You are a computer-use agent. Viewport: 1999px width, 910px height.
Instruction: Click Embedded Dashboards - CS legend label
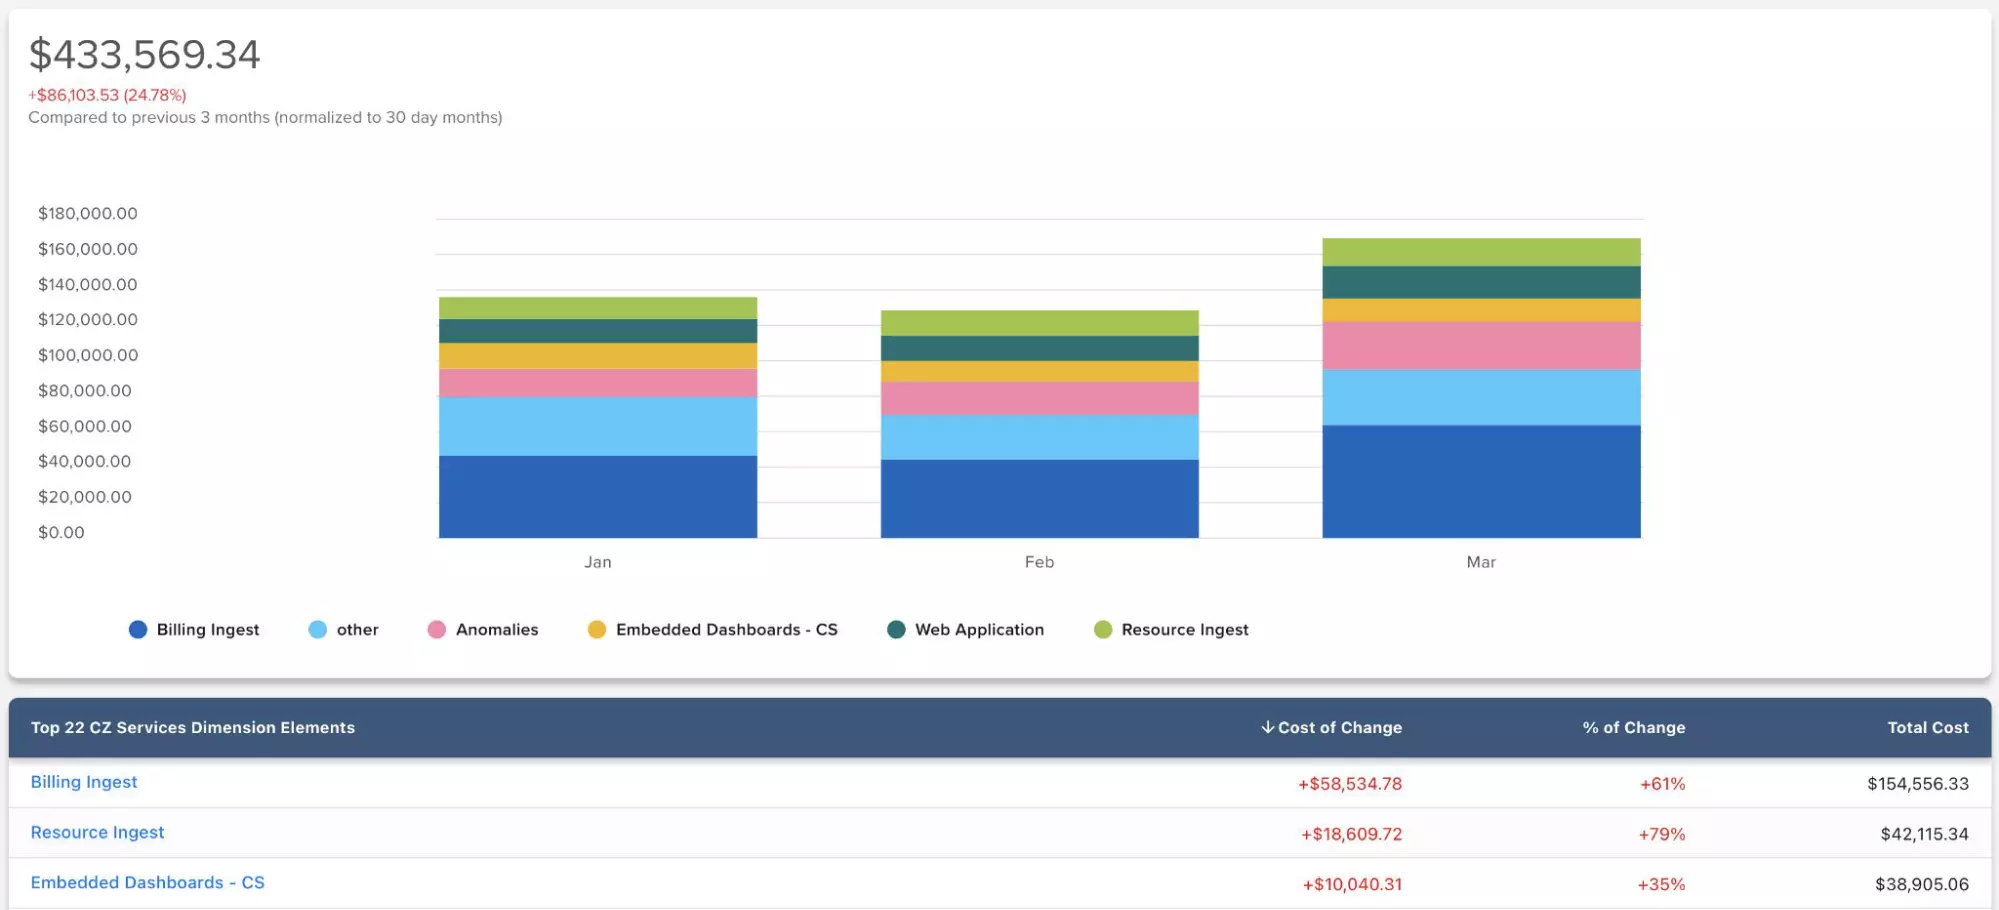(x=727, y=629)
